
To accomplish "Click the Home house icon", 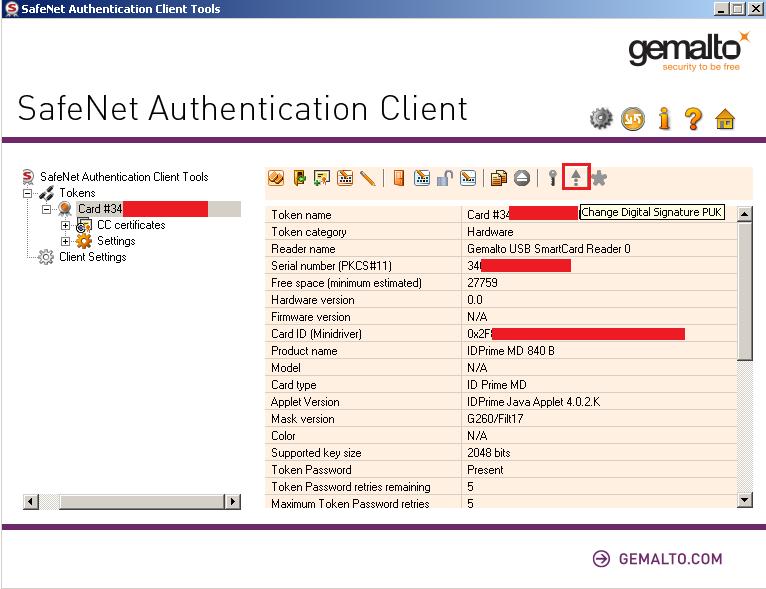I will click(x=725, y=119).
